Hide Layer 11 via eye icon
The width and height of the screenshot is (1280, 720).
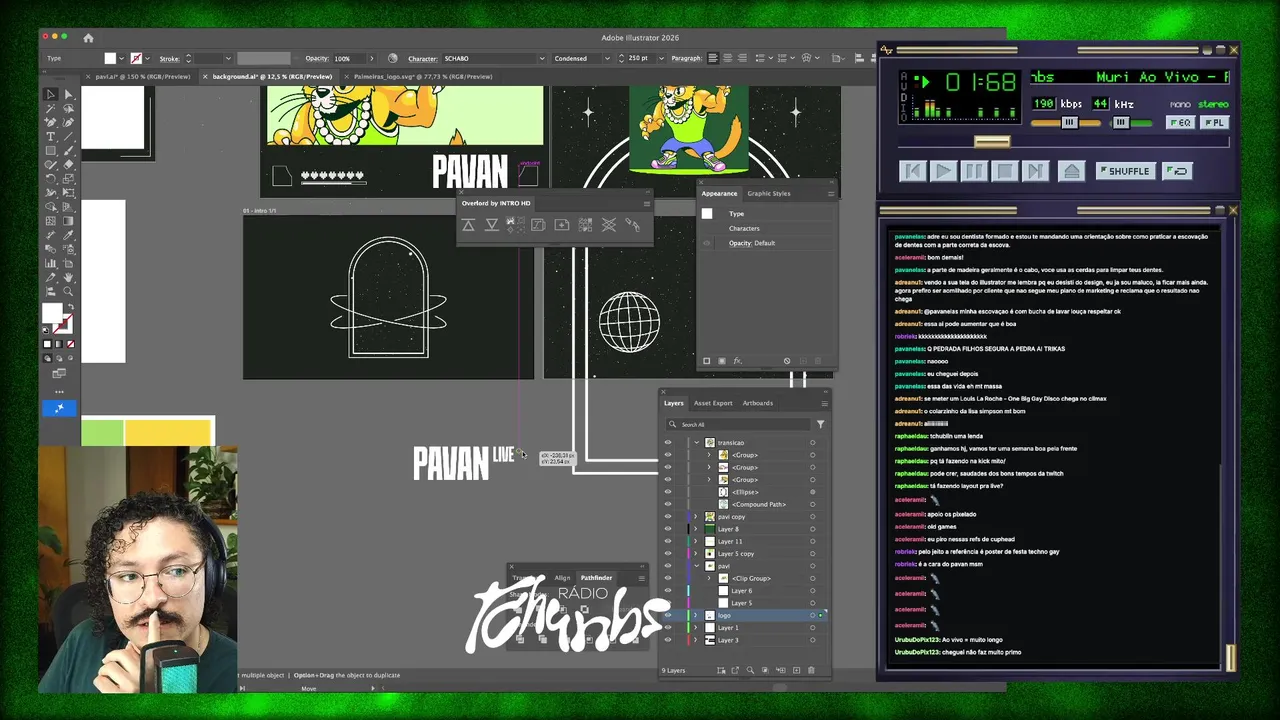[668, 542]
